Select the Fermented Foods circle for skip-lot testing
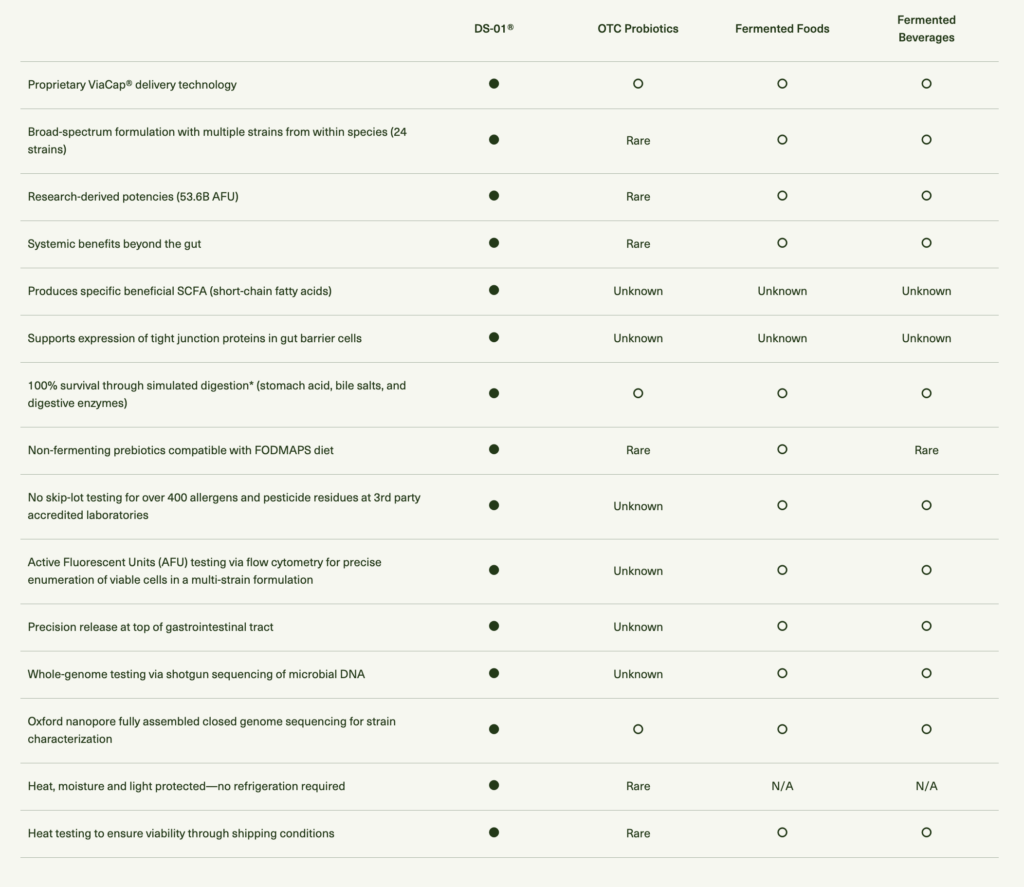 point(782,506)
